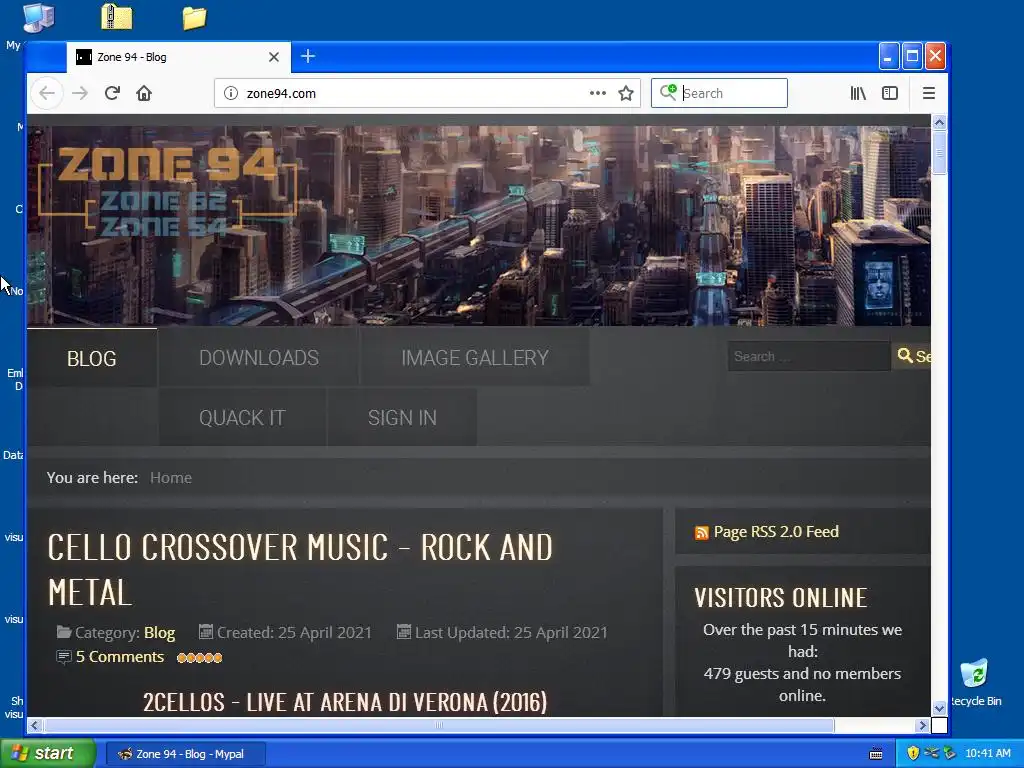
Task: Click the website Search text box
Action: point(809,357)
